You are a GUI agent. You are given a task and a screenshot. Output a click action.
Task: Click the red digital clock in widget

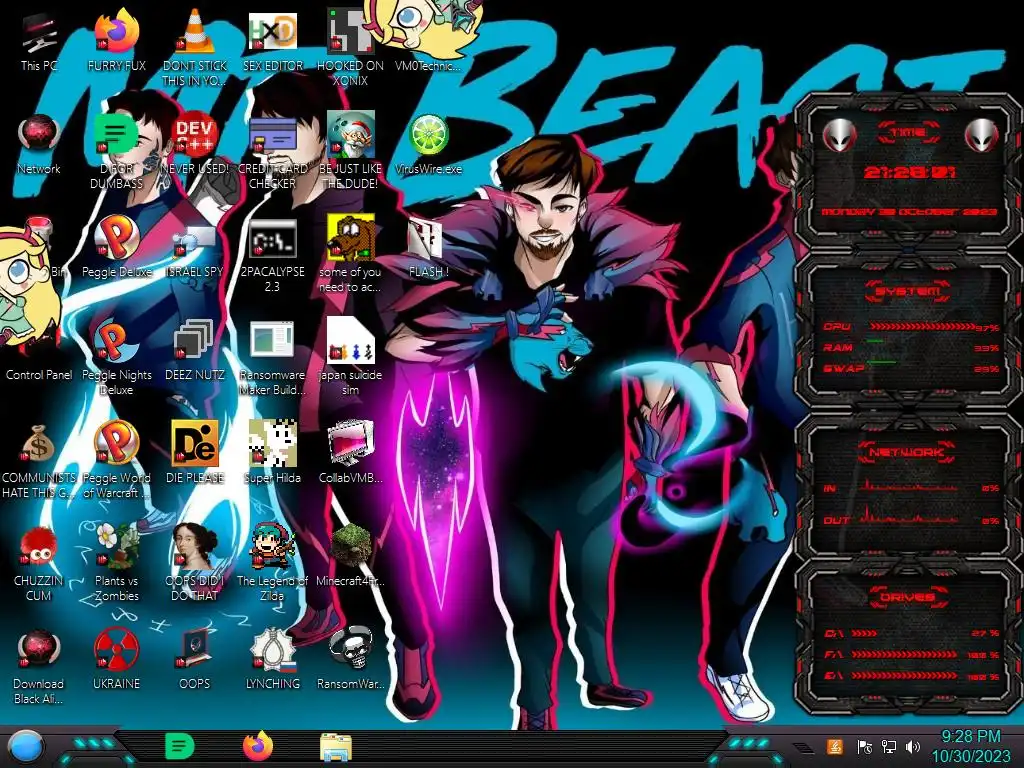coord(910,172)
